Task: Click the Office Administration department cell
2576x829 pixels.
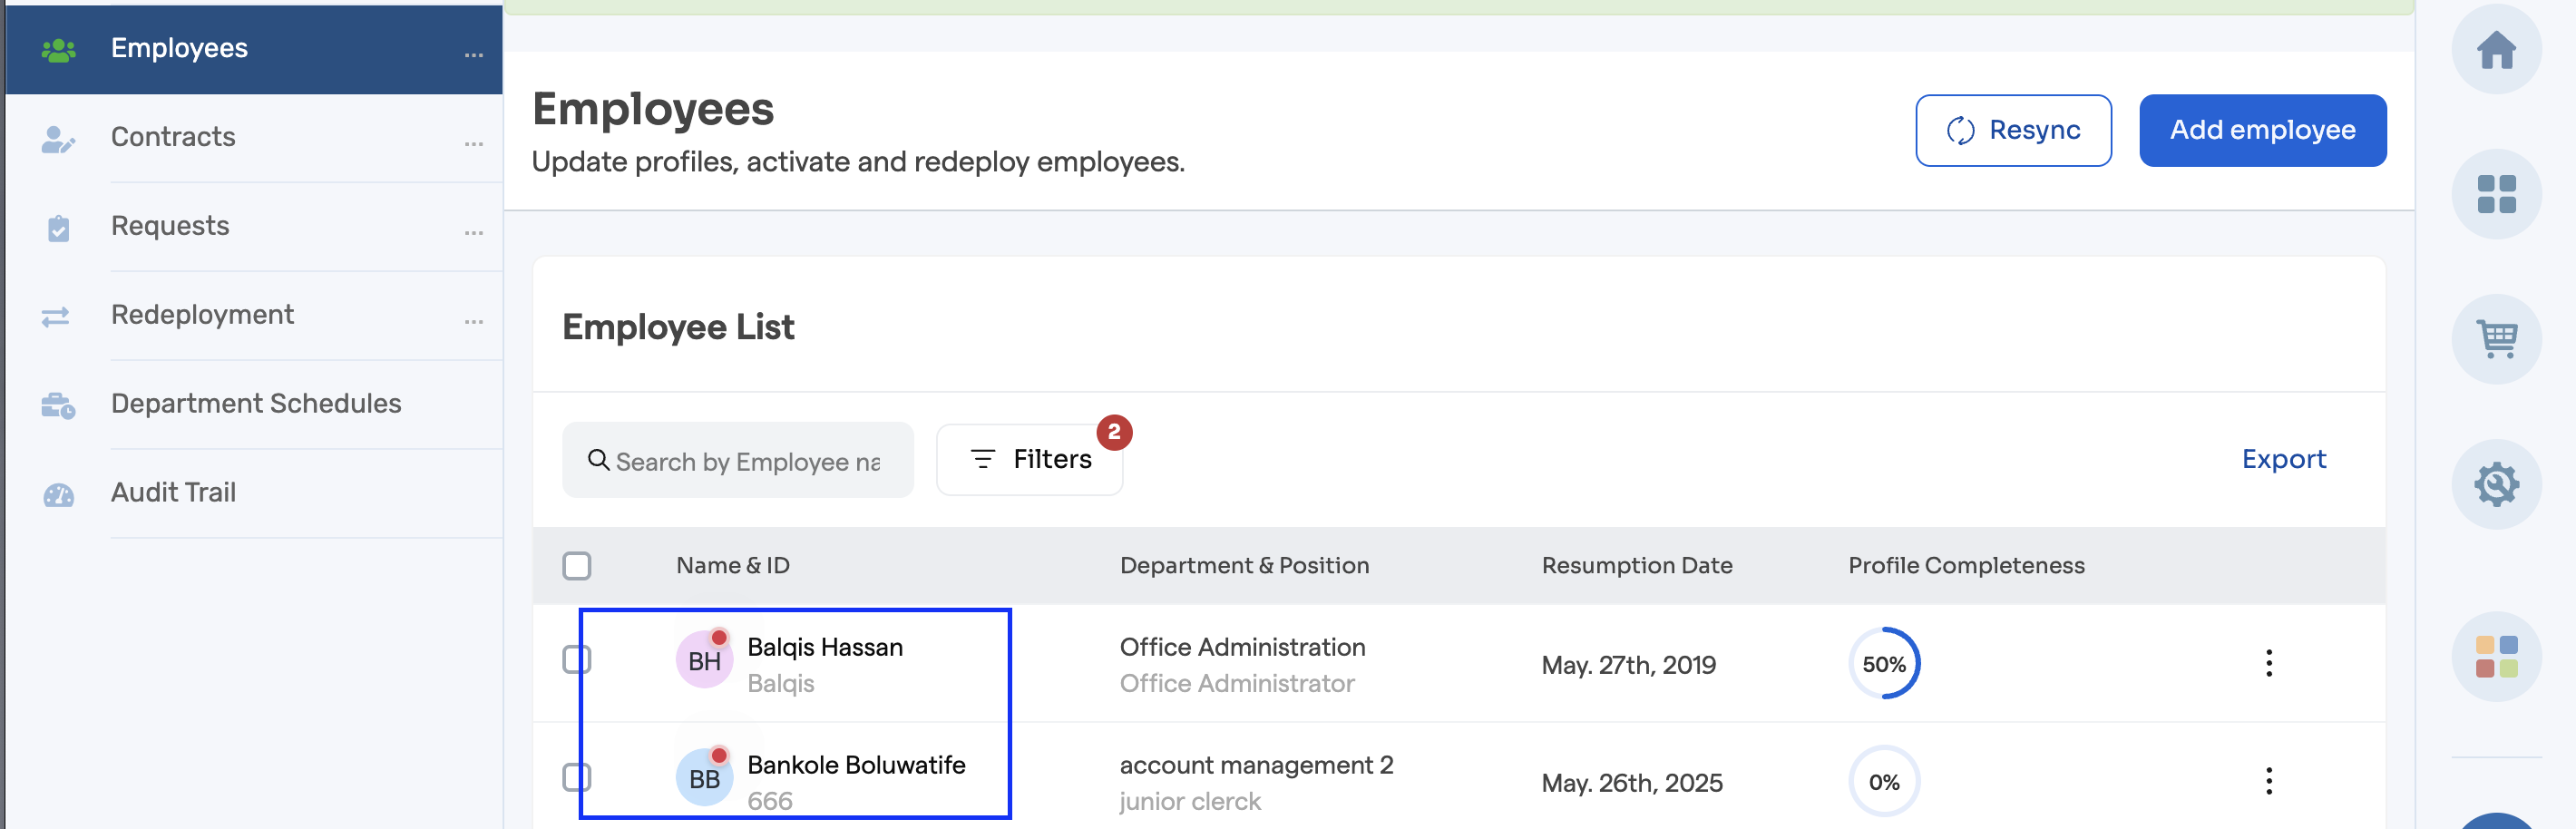Action: coord(1242,647)
